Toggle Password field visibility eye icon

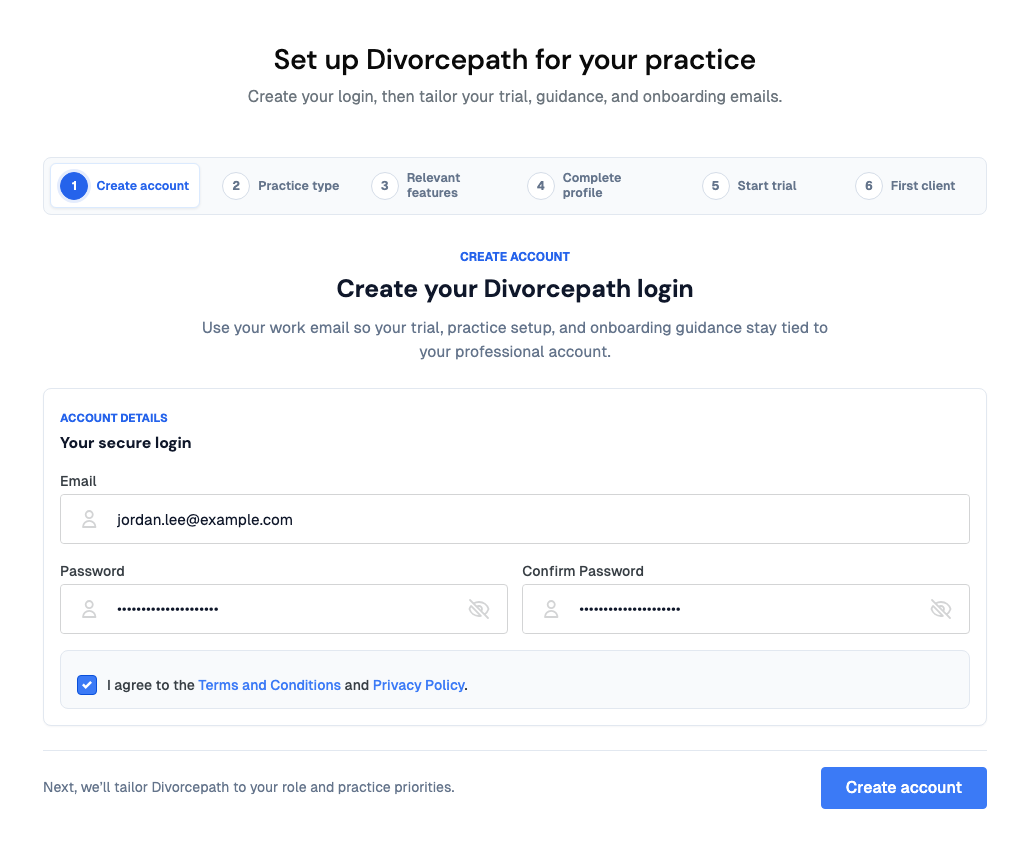[479, 609]
